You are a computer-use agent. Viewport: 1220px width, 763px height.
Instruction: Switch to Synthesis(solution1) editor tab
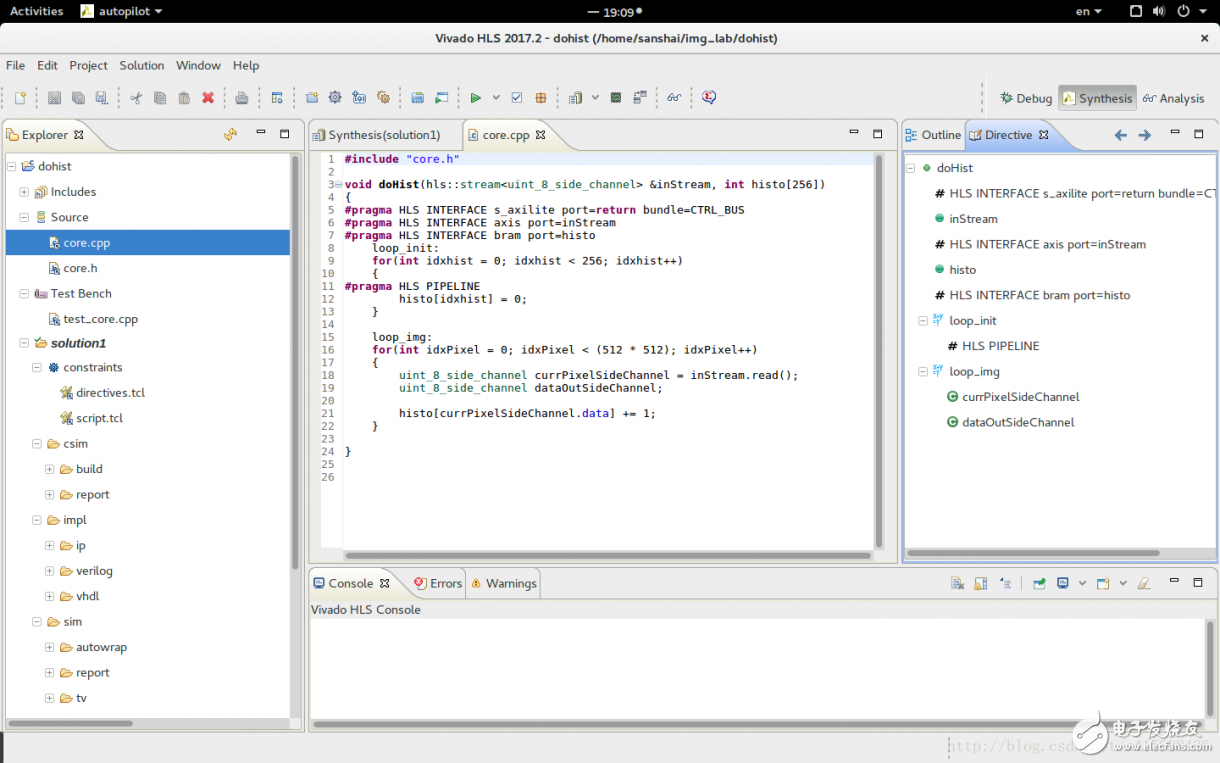tap(384, 135)
